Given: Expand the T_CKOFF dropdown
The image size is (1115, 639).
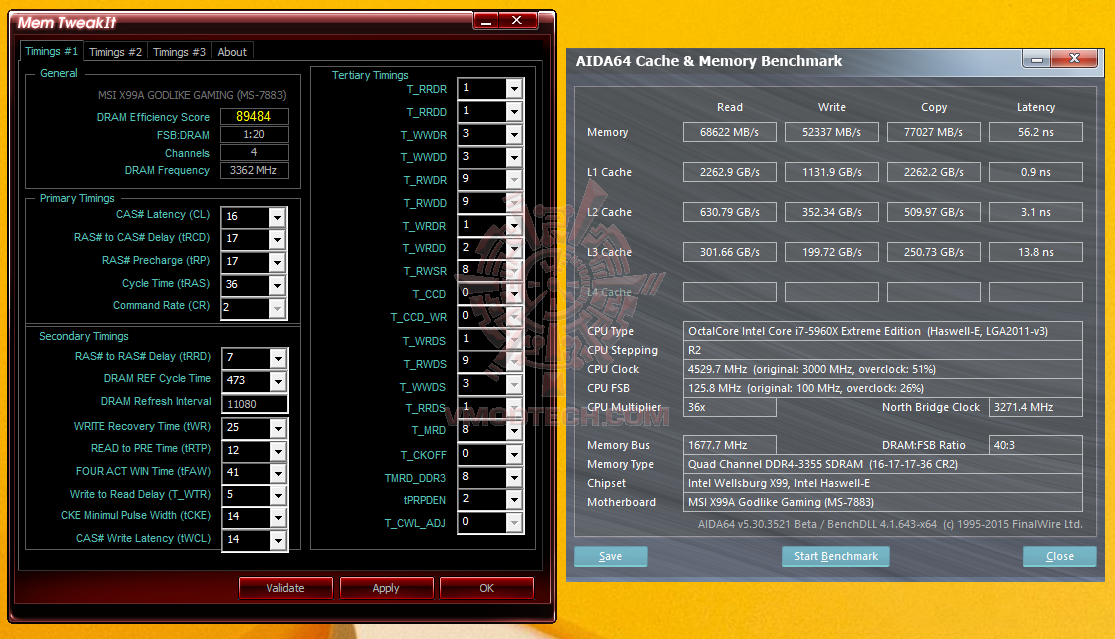Looking at the screenshot, I should click(x=514, y=453).
